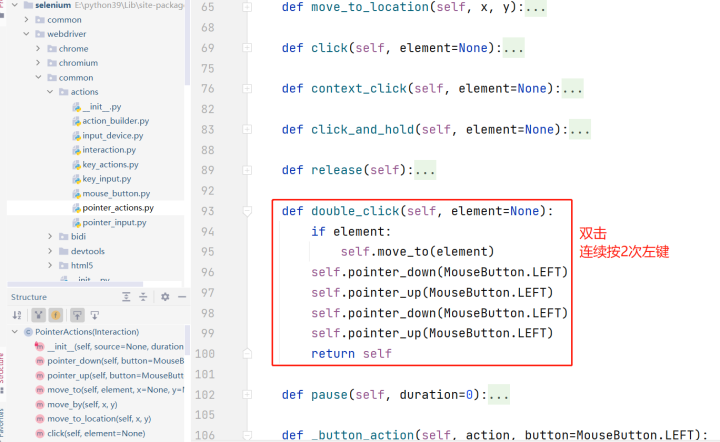Unfold click_and_hold method at line 83
The image size is (720, 442).
click(x=247, y=129)
